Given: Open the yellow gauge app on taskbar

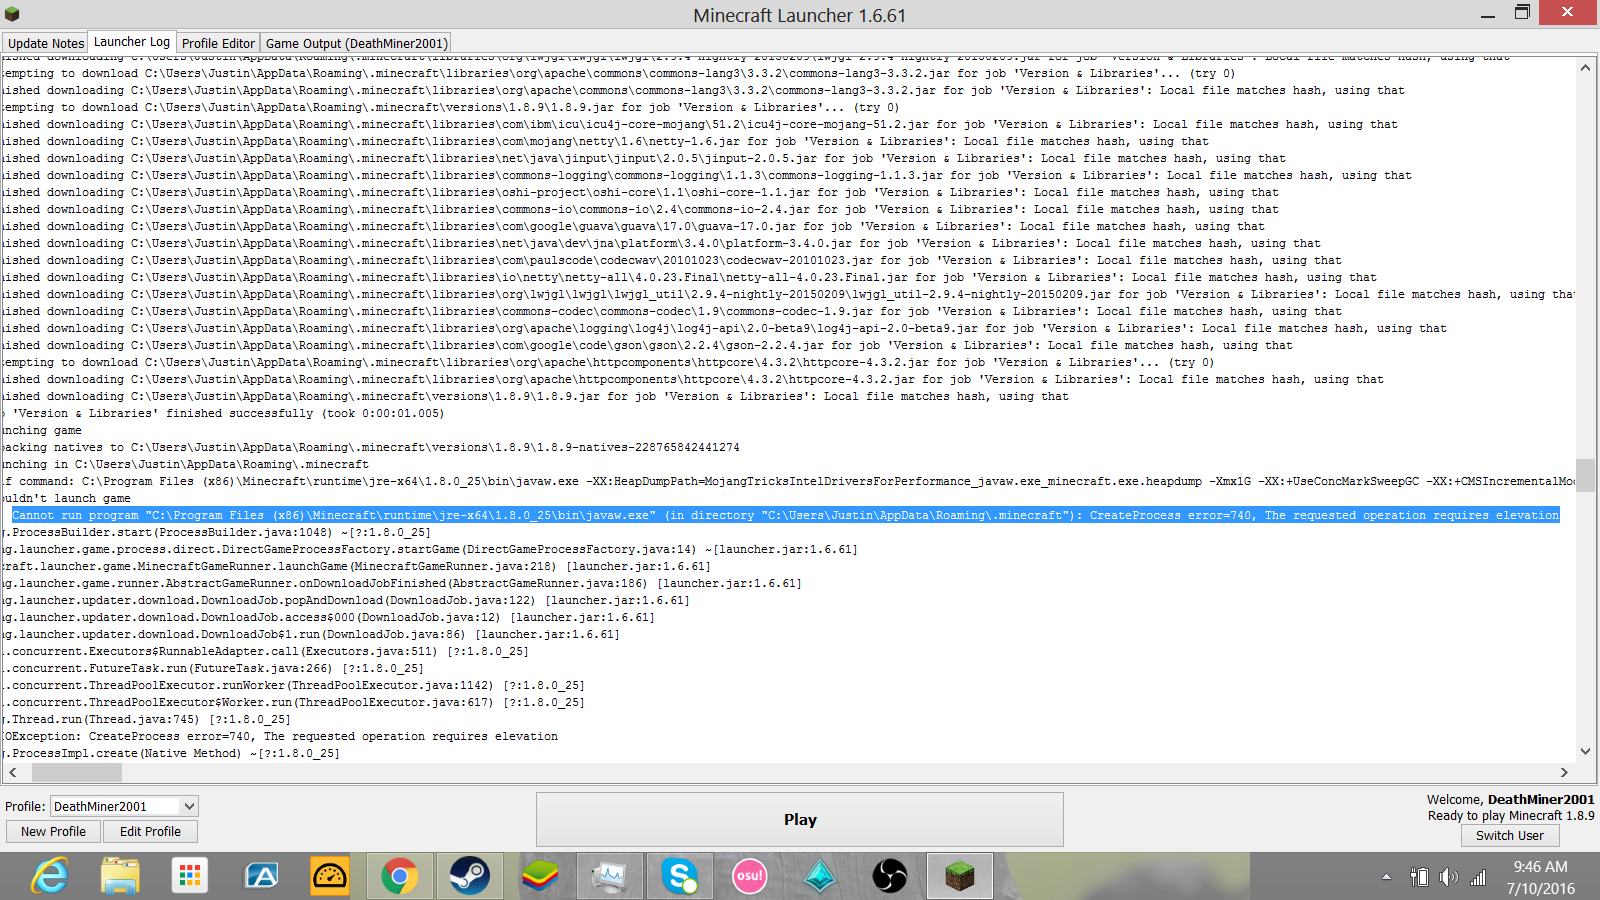Looking at the screenshot, I should tap(329, 876).
